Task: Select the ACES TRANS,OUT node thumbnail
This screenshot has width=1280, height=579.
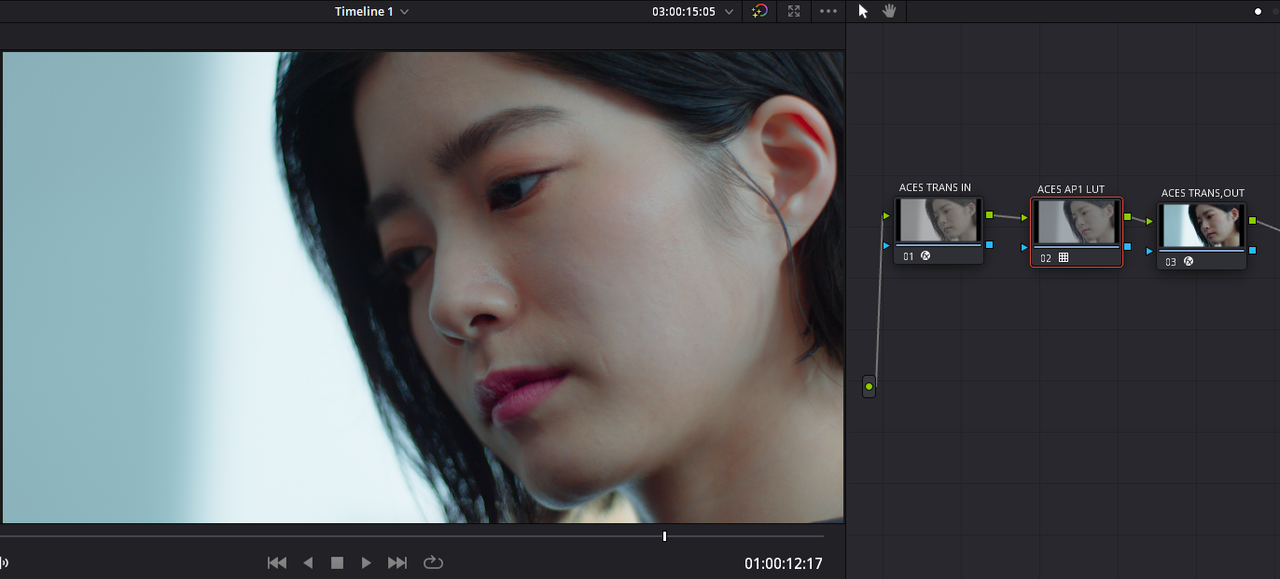Action: coord(1202,226)
